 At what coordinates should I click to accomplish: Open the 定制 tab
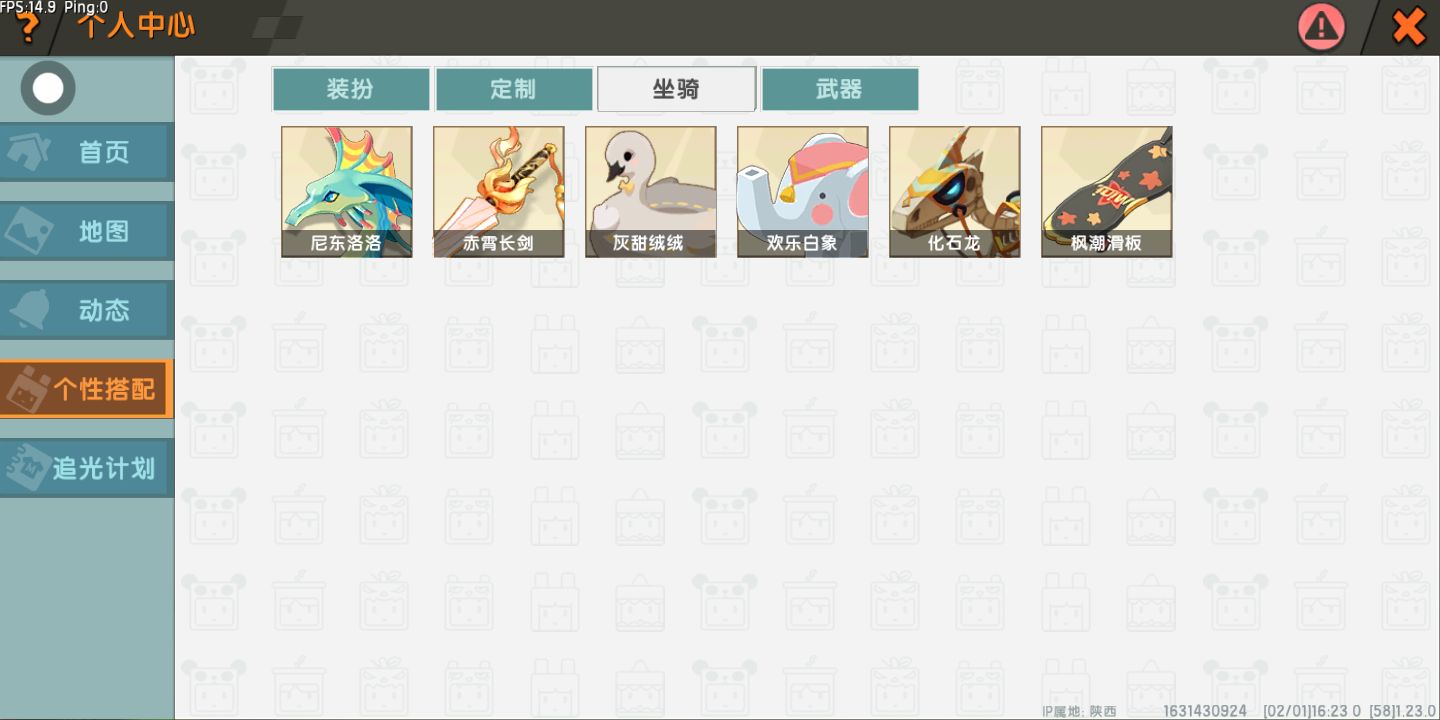[x=514, y=89]
